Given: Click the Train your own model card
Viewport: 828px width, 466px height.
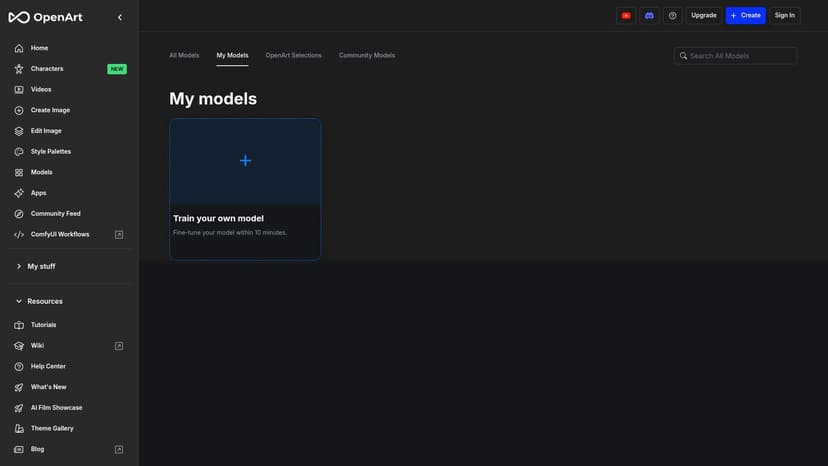Looking at the screenshot, I should pos(245,189).
